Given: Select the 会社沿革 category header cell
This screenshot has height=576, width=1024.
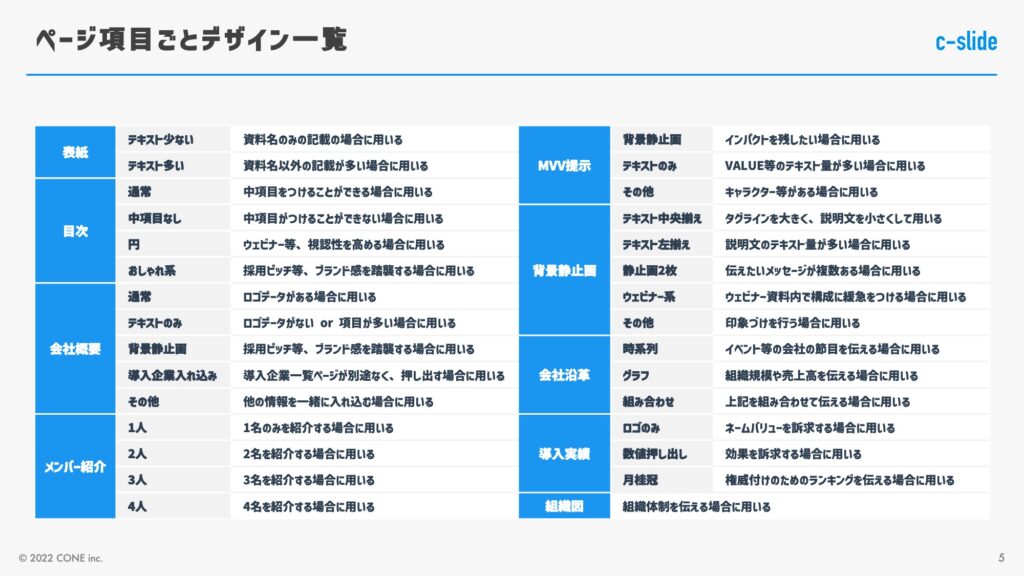Looking at the screenshot, I should 564,375.
